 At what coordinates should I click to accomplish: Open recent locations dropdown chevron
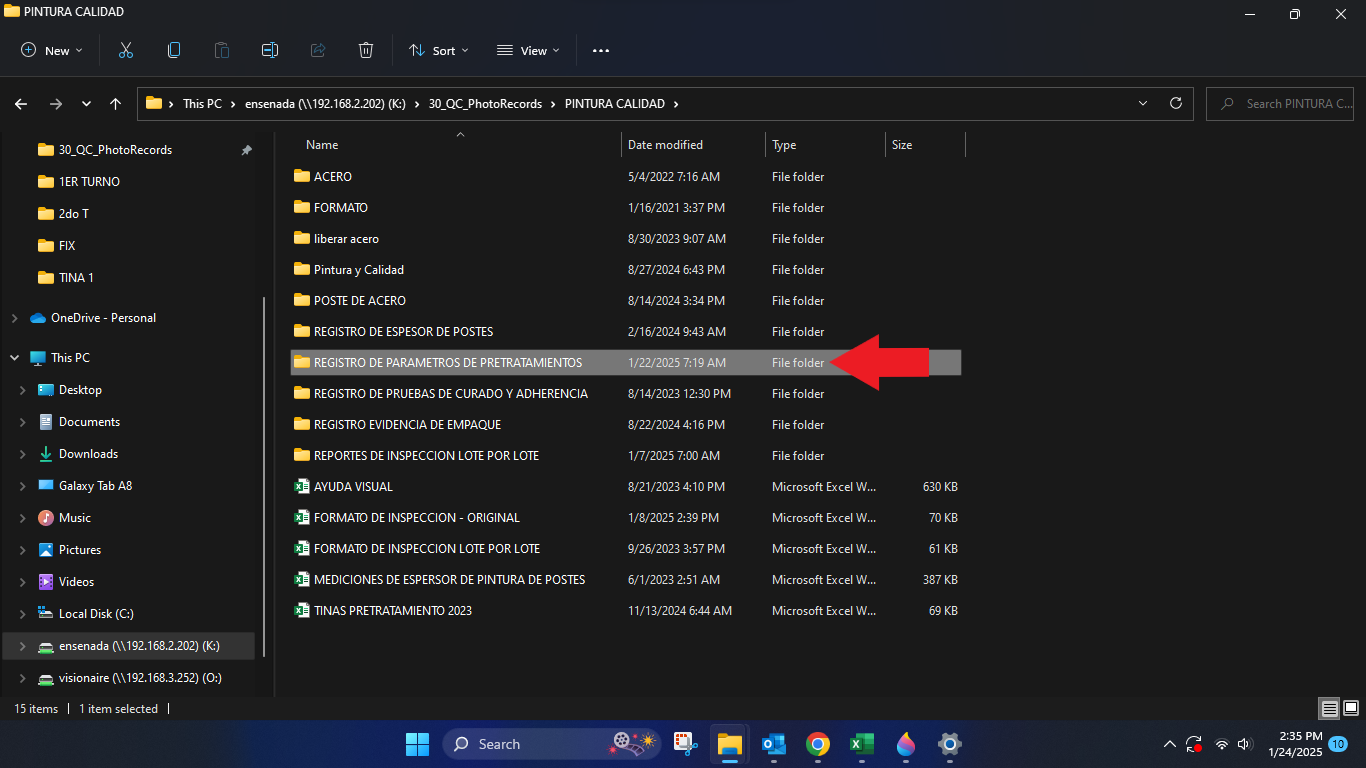[86, 103]
